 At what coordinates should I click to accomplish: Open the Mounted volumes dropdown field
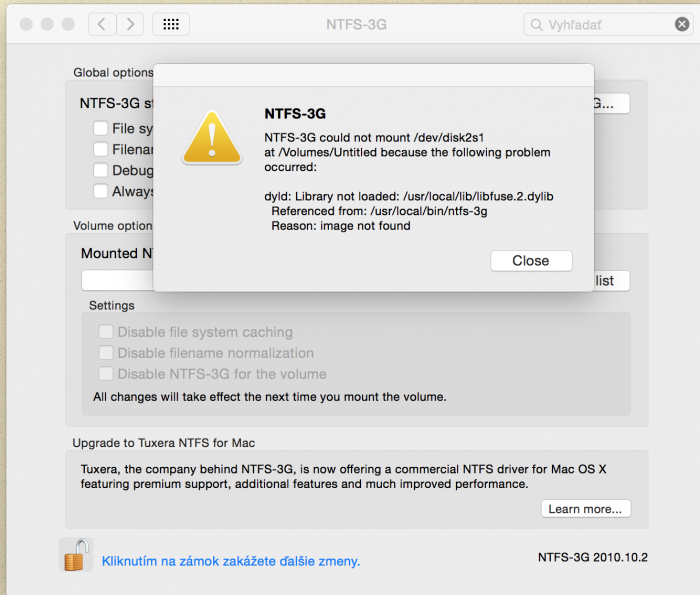point(117,281)
